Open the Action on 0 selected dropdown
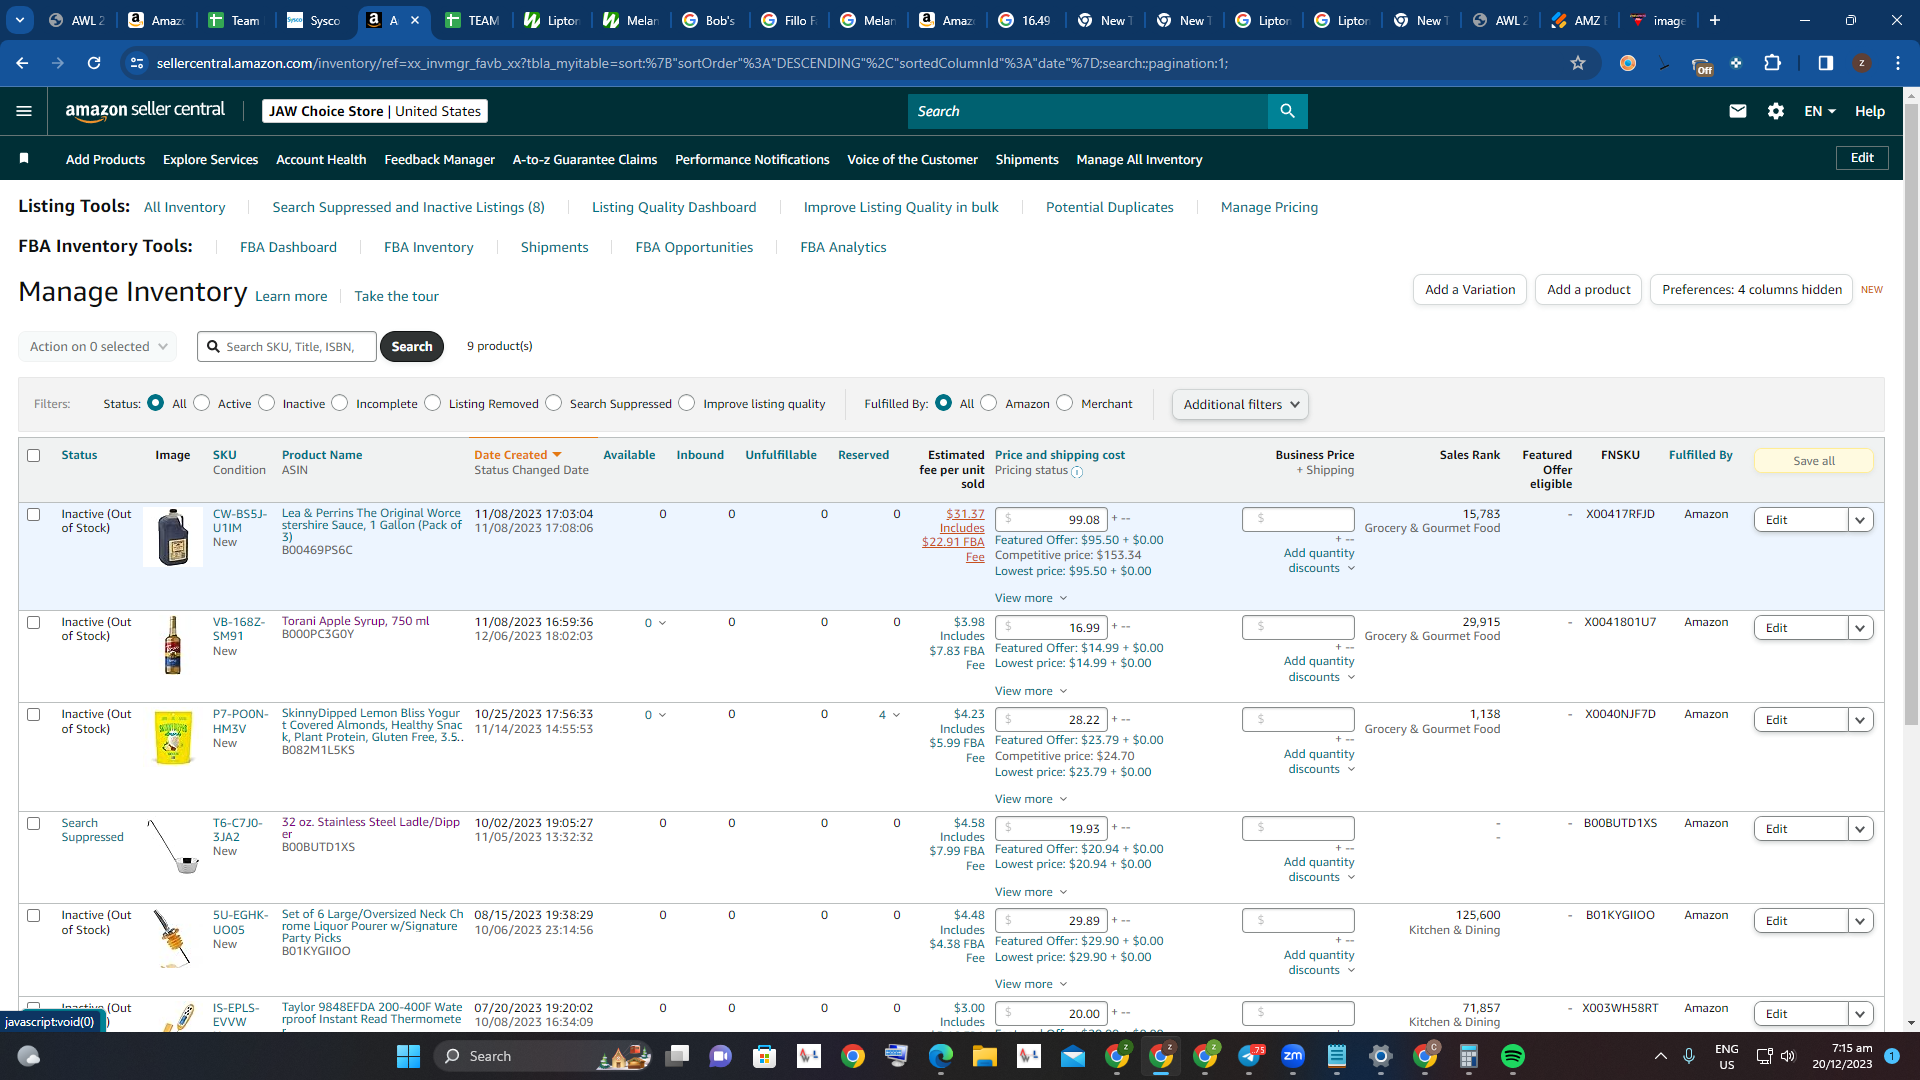The width and height of the screenshot is (1920, 1080). 97,347
